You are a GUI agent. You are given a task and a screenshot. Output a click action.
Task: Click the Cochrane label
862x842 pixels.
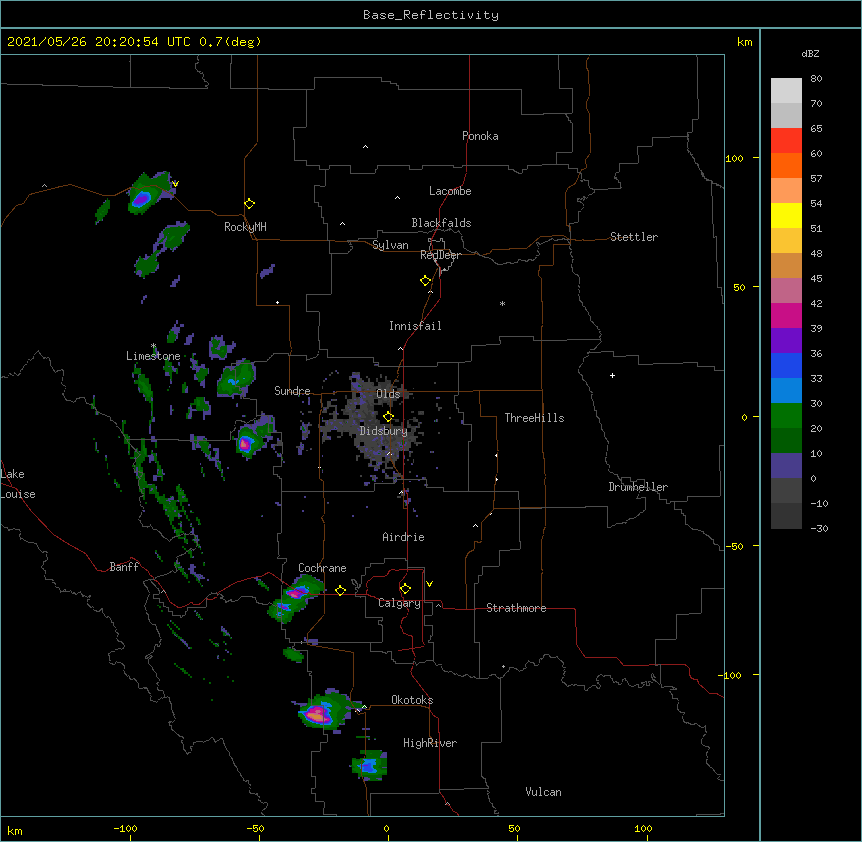pyautogui.click(x=322, y=568)
